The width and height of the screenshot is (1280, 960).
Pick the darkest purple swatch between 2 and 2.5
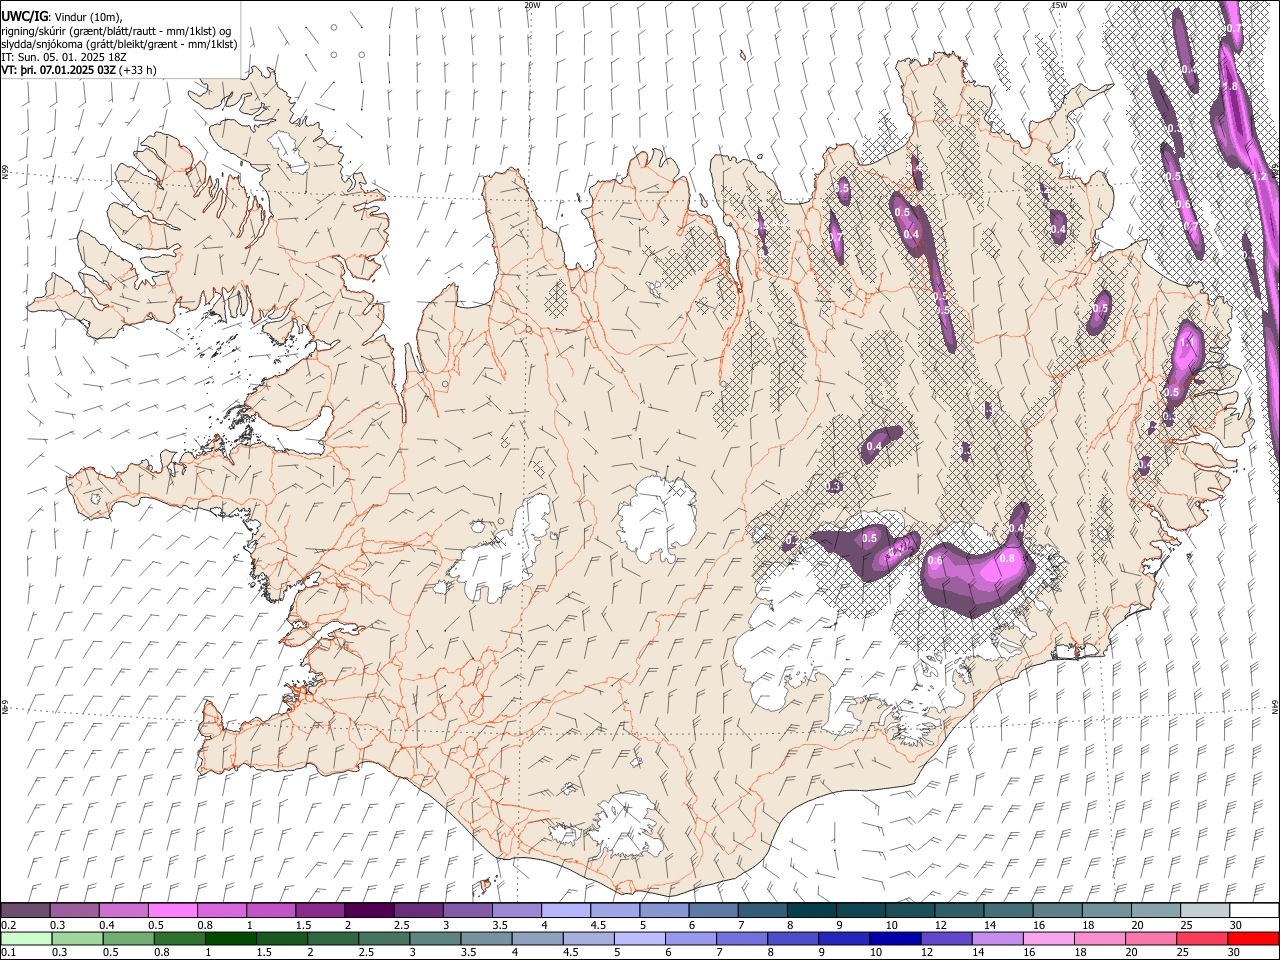[x=369, y=911]
